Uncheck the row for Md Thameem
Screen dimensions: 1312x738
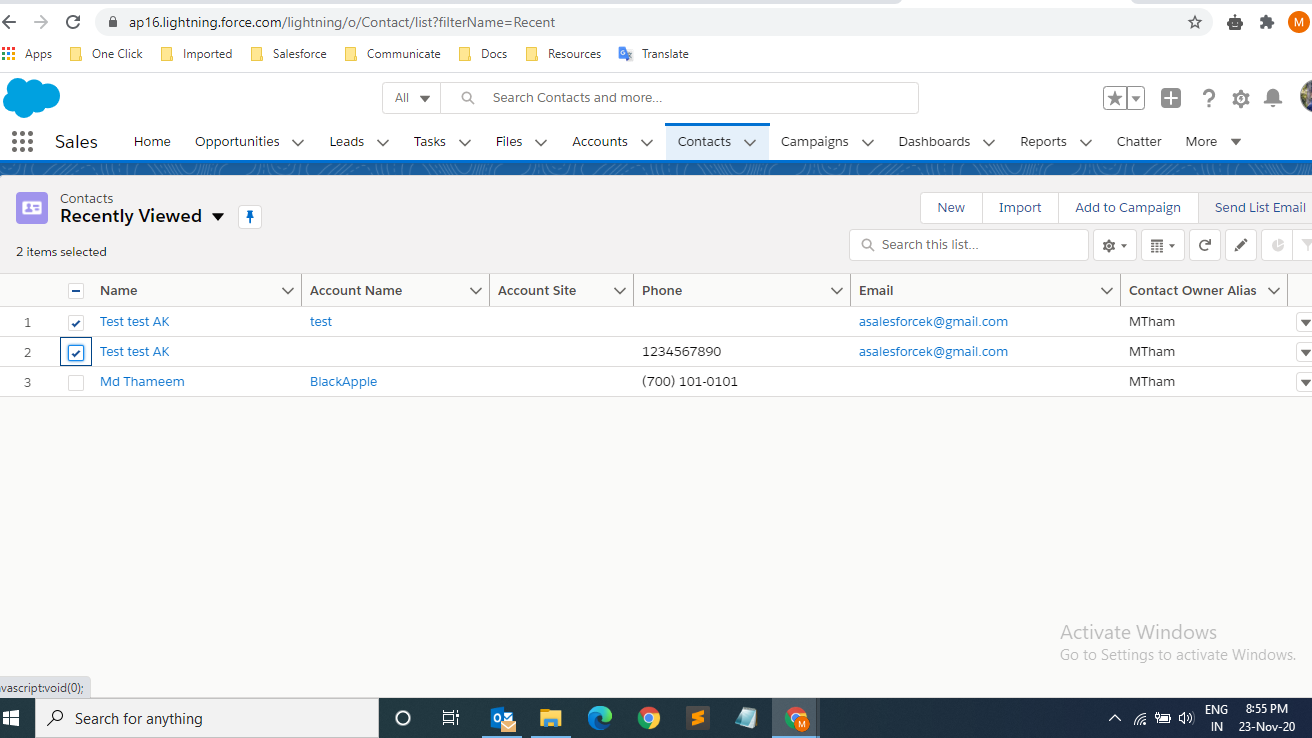click(x=76, y=381)
